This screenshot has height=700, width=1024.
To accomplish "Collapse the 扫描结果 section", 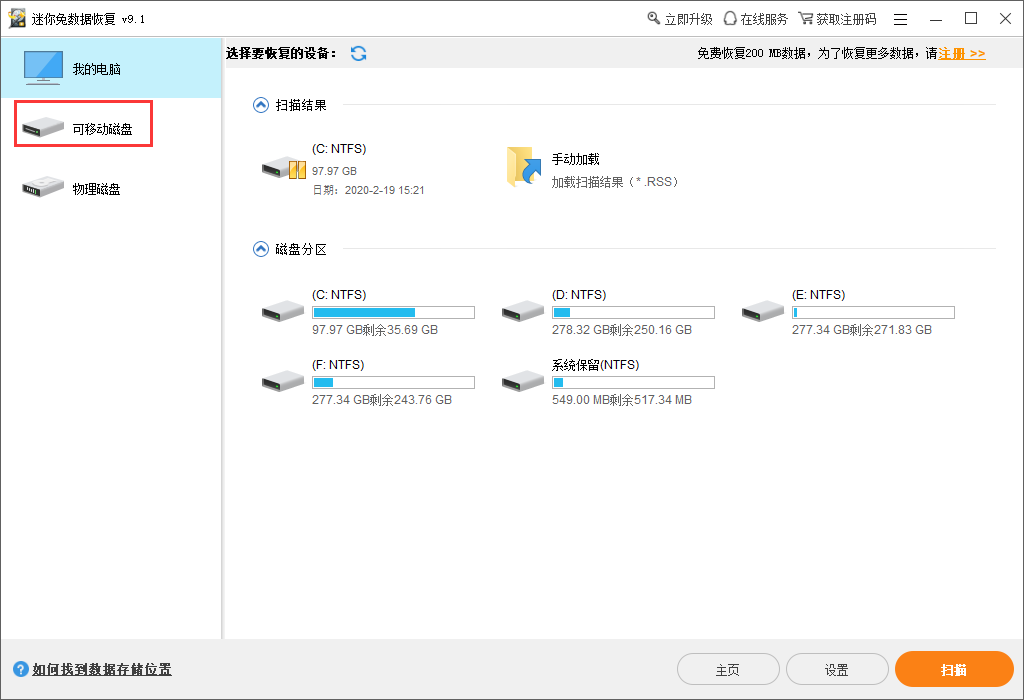I will coord(261,105).
